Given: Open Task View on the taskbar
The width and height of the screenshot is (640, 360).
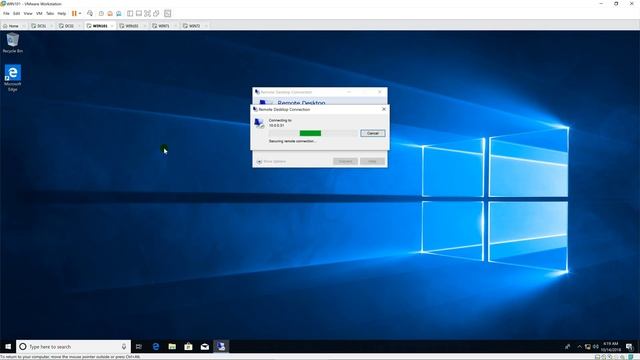Looking at the screenshot, I should 139,347.
